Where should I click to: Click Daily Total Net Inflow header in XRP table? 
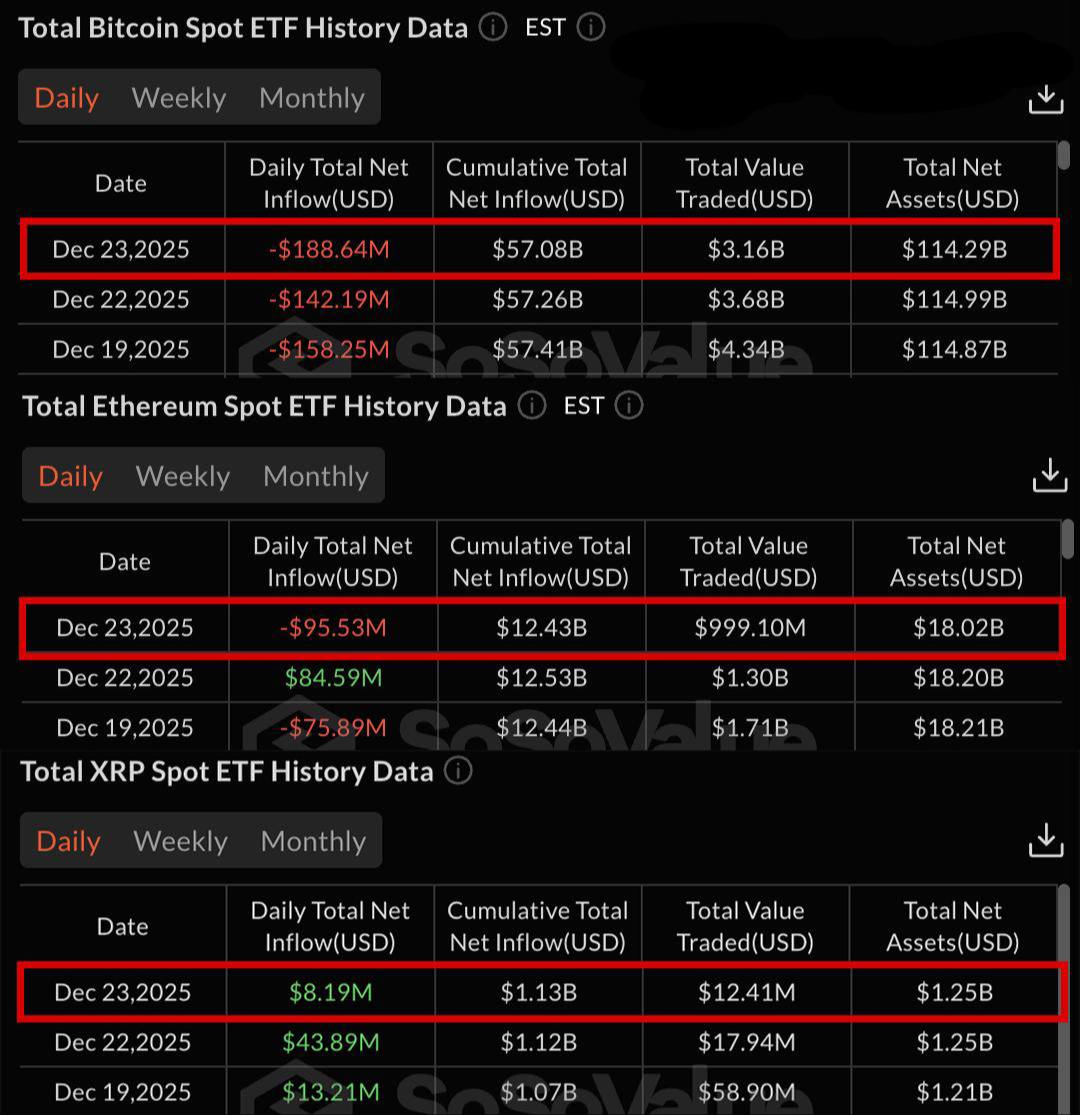(330, 926)
